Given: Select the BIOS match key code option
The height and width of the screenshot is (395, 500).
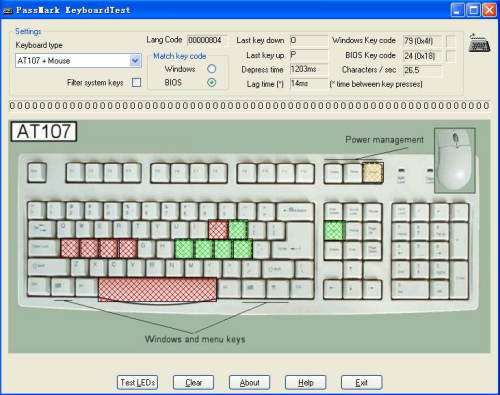Looking at the screenshot, I should tap(211, 82).
